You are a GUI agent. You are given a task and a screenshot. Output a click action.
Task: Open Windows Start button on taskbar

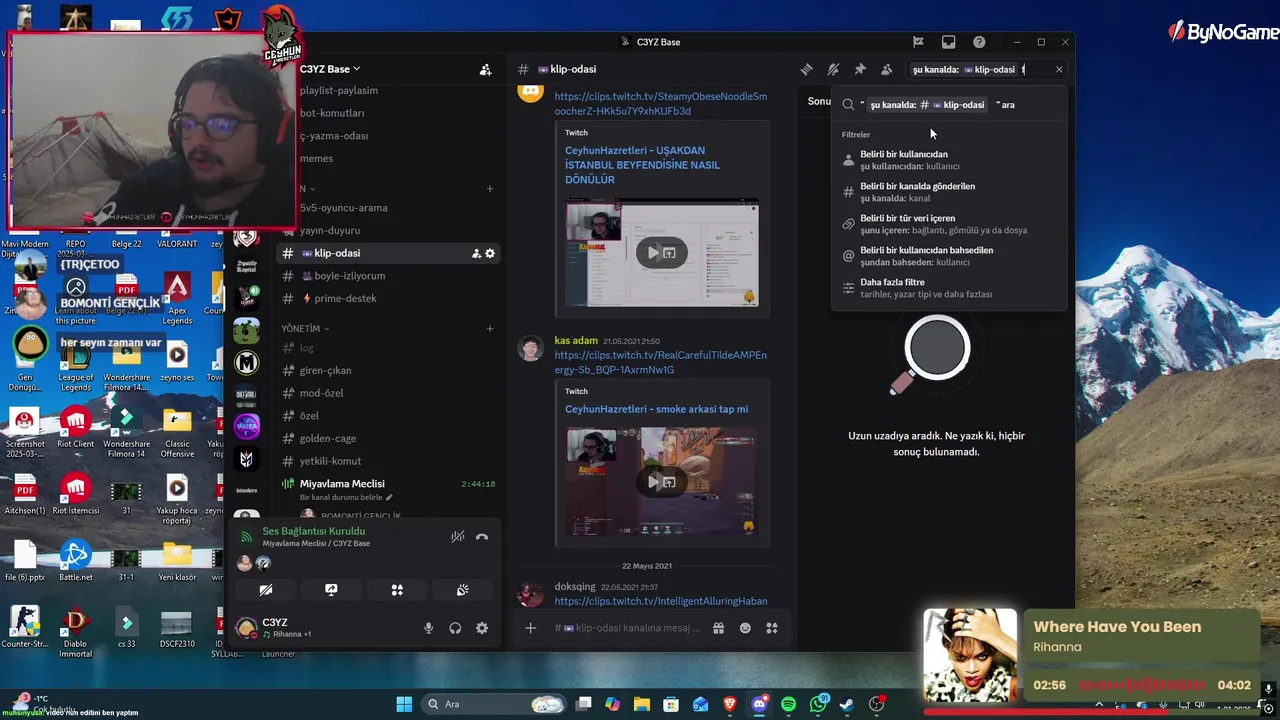click(x=404, y=704)
